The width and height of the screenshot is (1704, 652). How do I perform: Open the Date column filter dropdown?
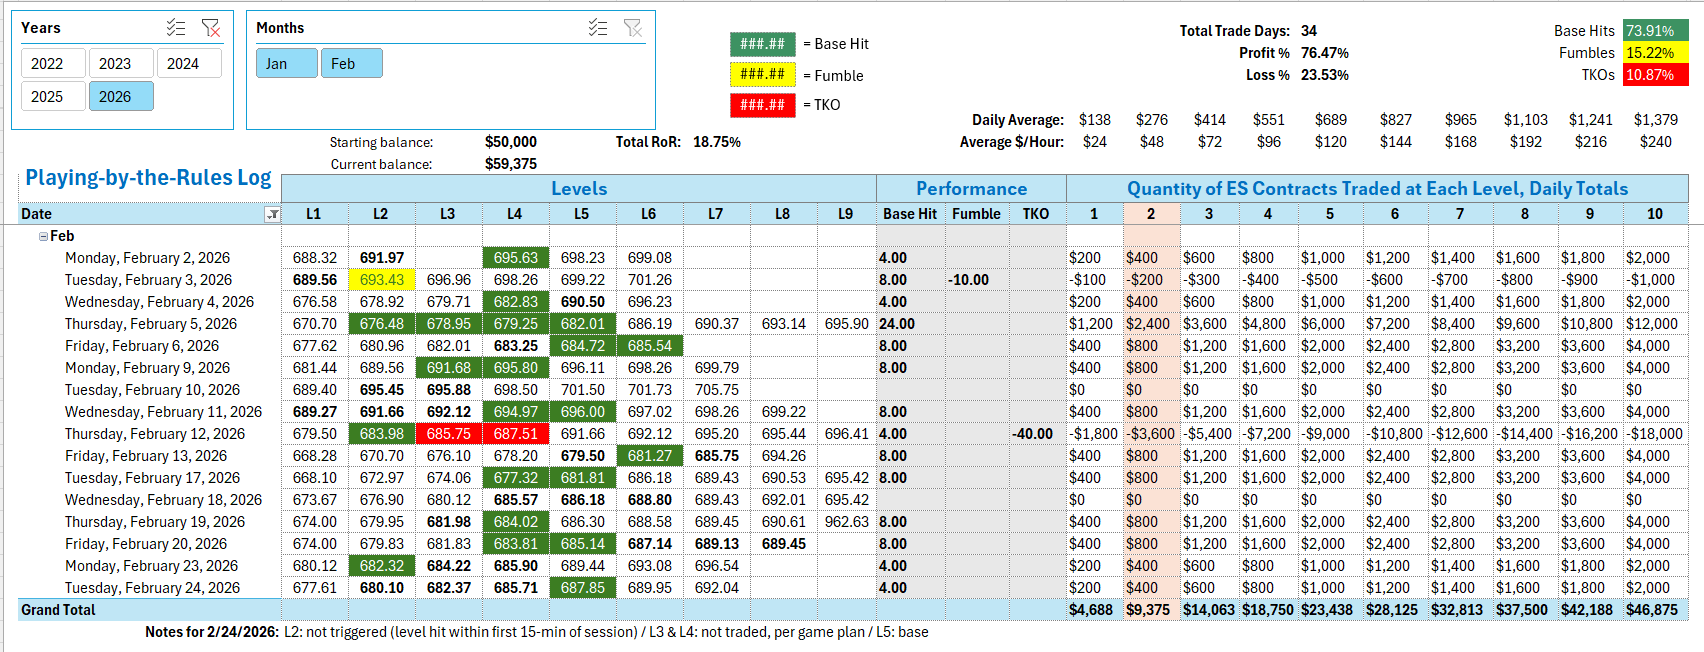click(272, 214)
